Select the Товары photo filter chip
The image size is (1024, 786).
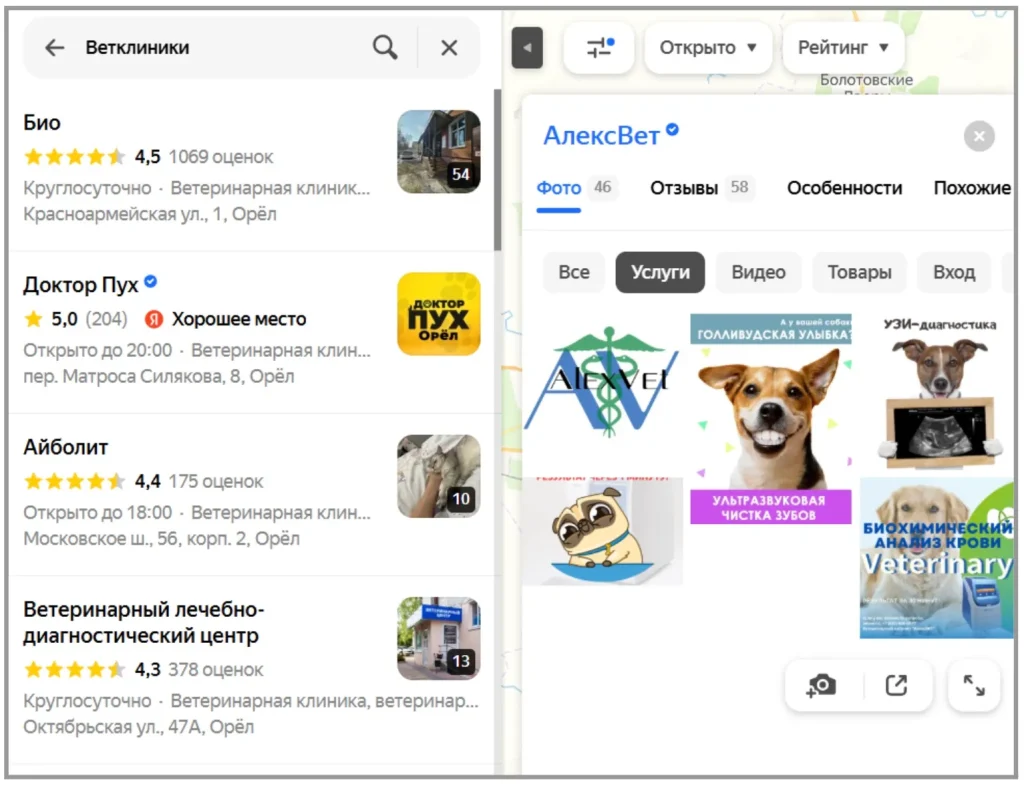859,272
